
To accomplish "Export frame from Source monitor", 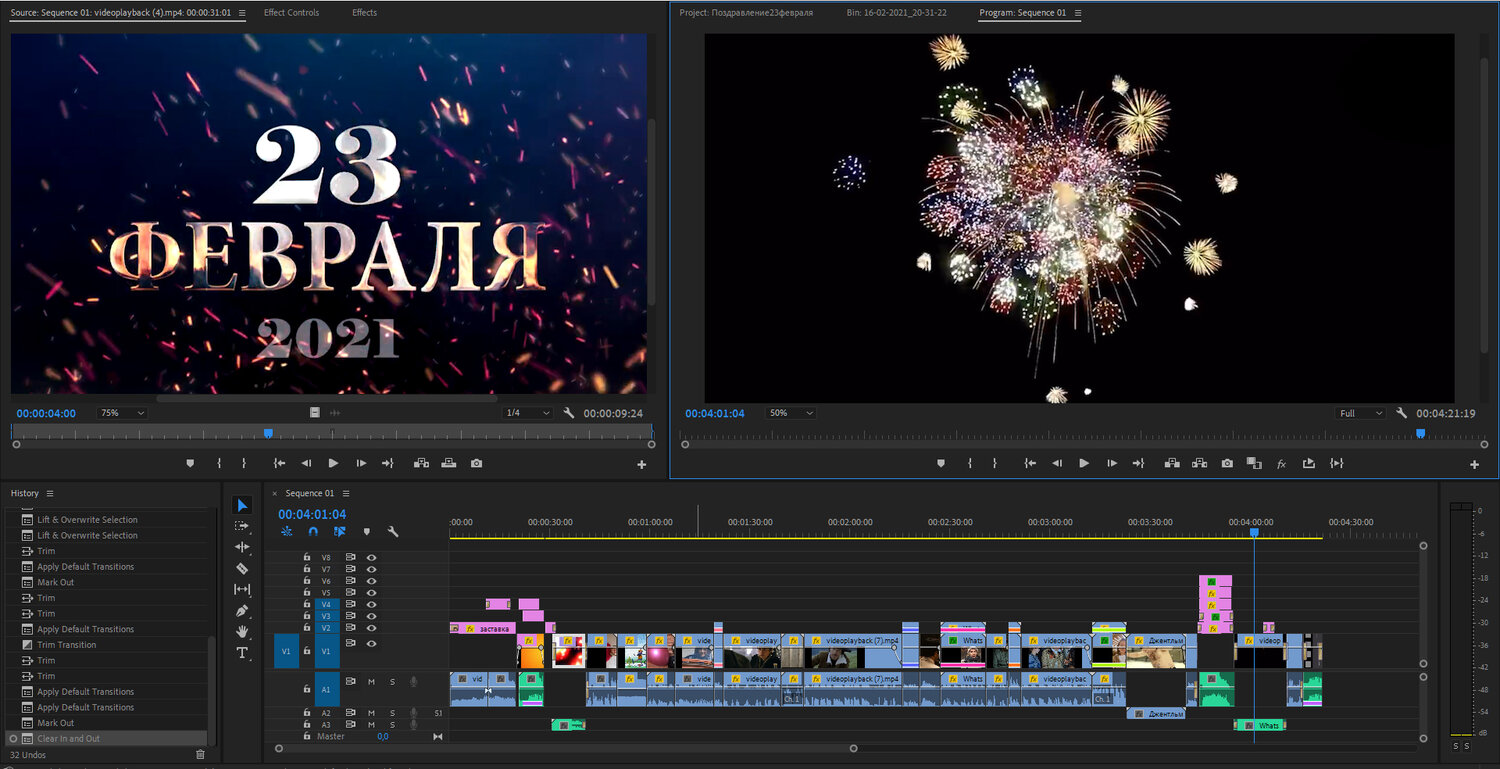I will point(476,463).
